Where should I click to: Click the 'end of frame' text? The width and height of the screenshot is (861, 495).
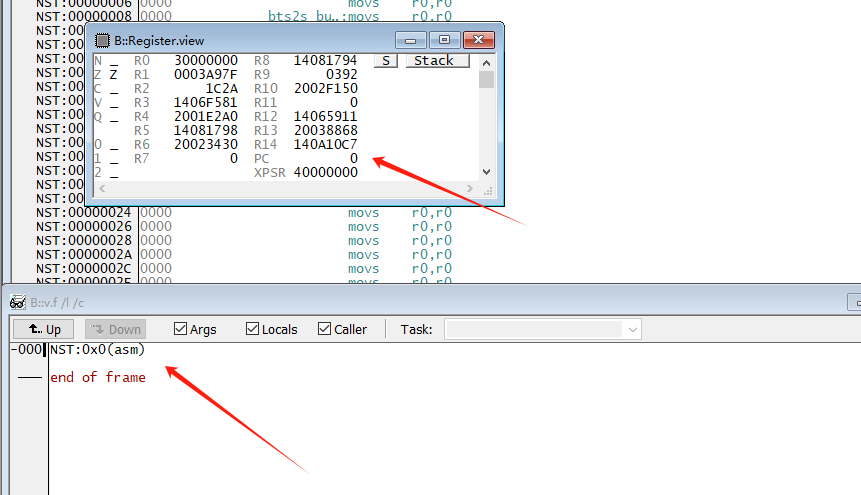point(98,377)
